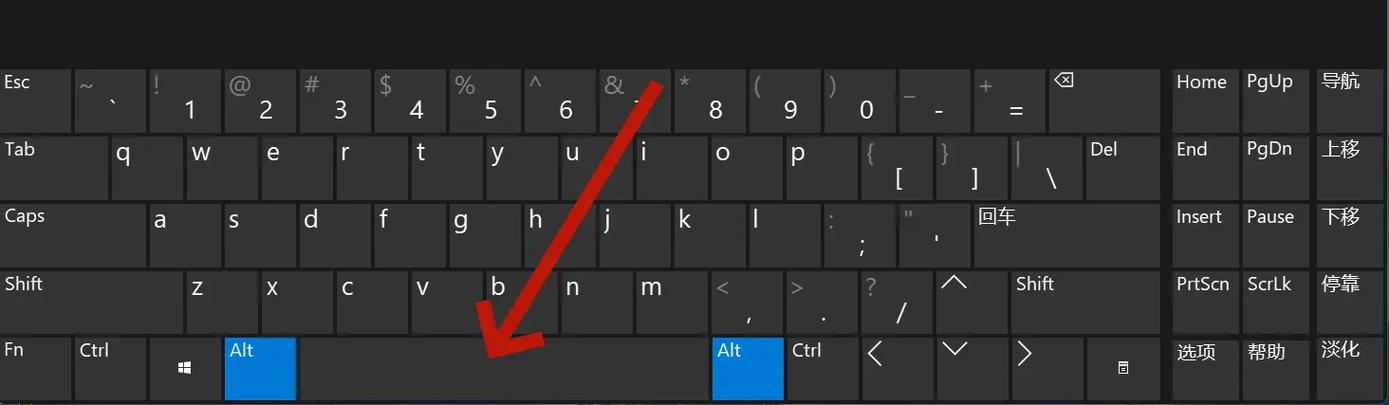This screenshot has width=1389, height=405.
Task: Click the up arrow key
Action: (972, 301)
